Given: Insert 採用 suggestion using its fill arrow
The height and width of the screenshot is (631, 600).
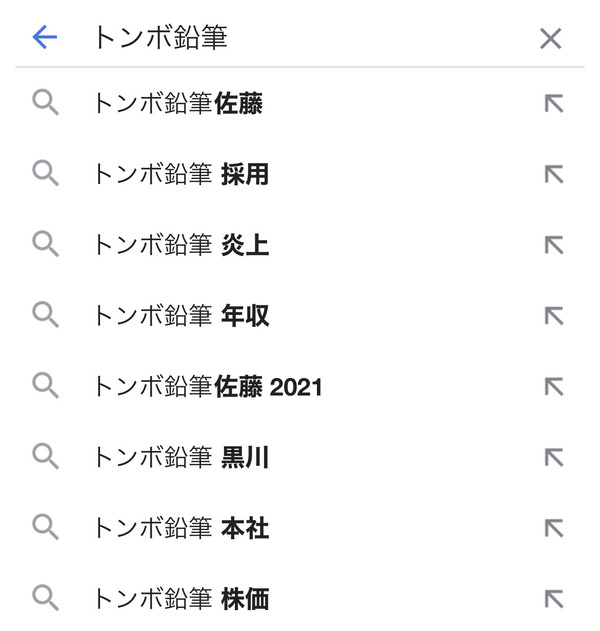Looking at the screenshot, I should tap(554, 174).
